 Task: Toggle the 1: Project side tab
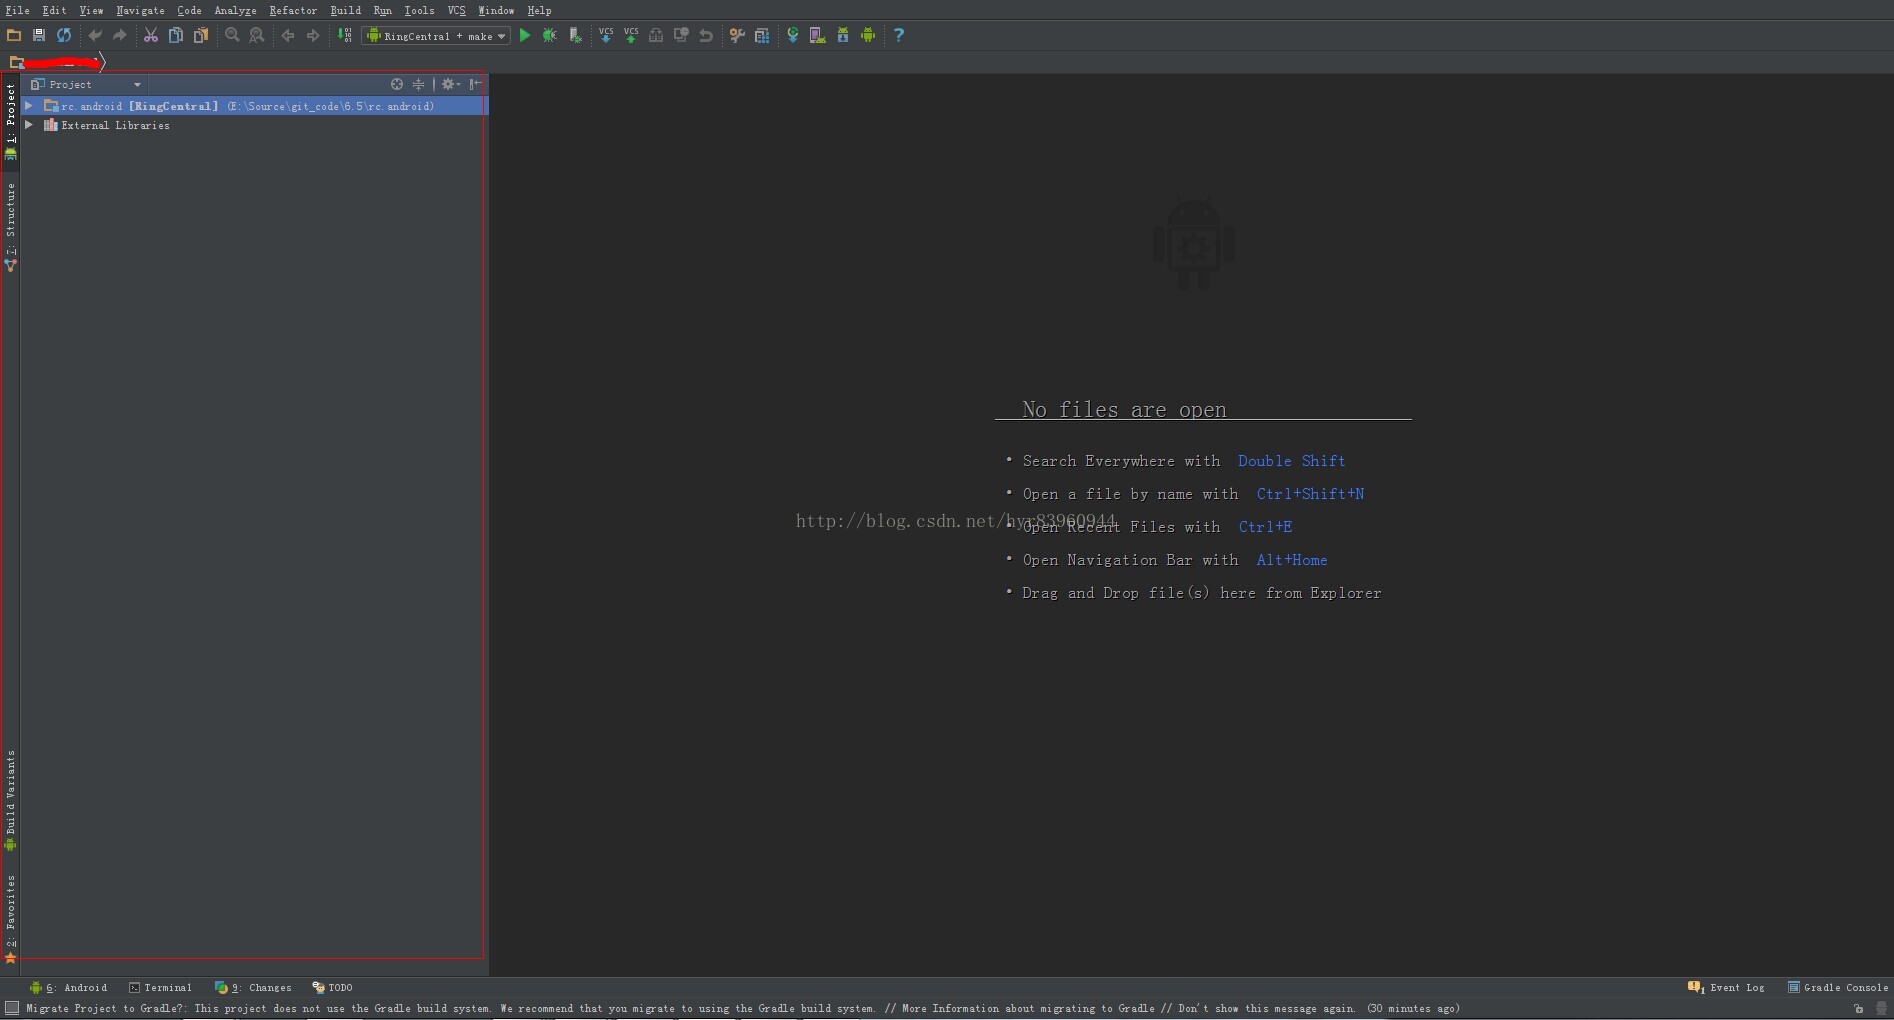point(11,121)
